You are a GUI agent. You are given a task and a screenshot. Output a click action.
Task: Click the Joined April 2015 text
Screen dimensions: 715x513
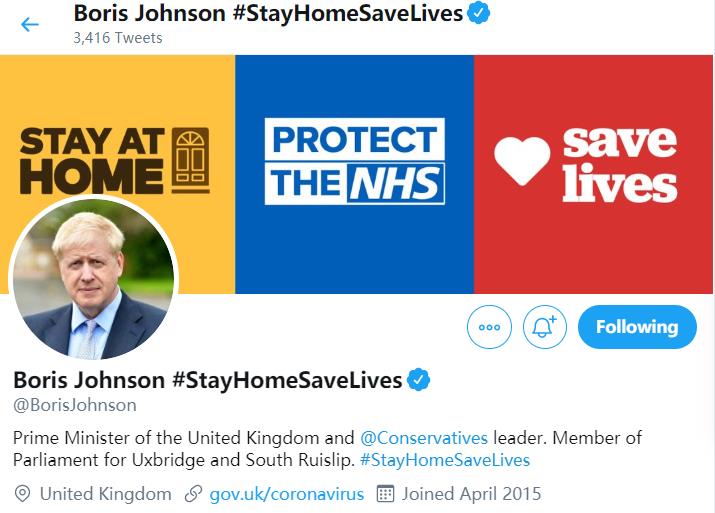pos(471,494)
